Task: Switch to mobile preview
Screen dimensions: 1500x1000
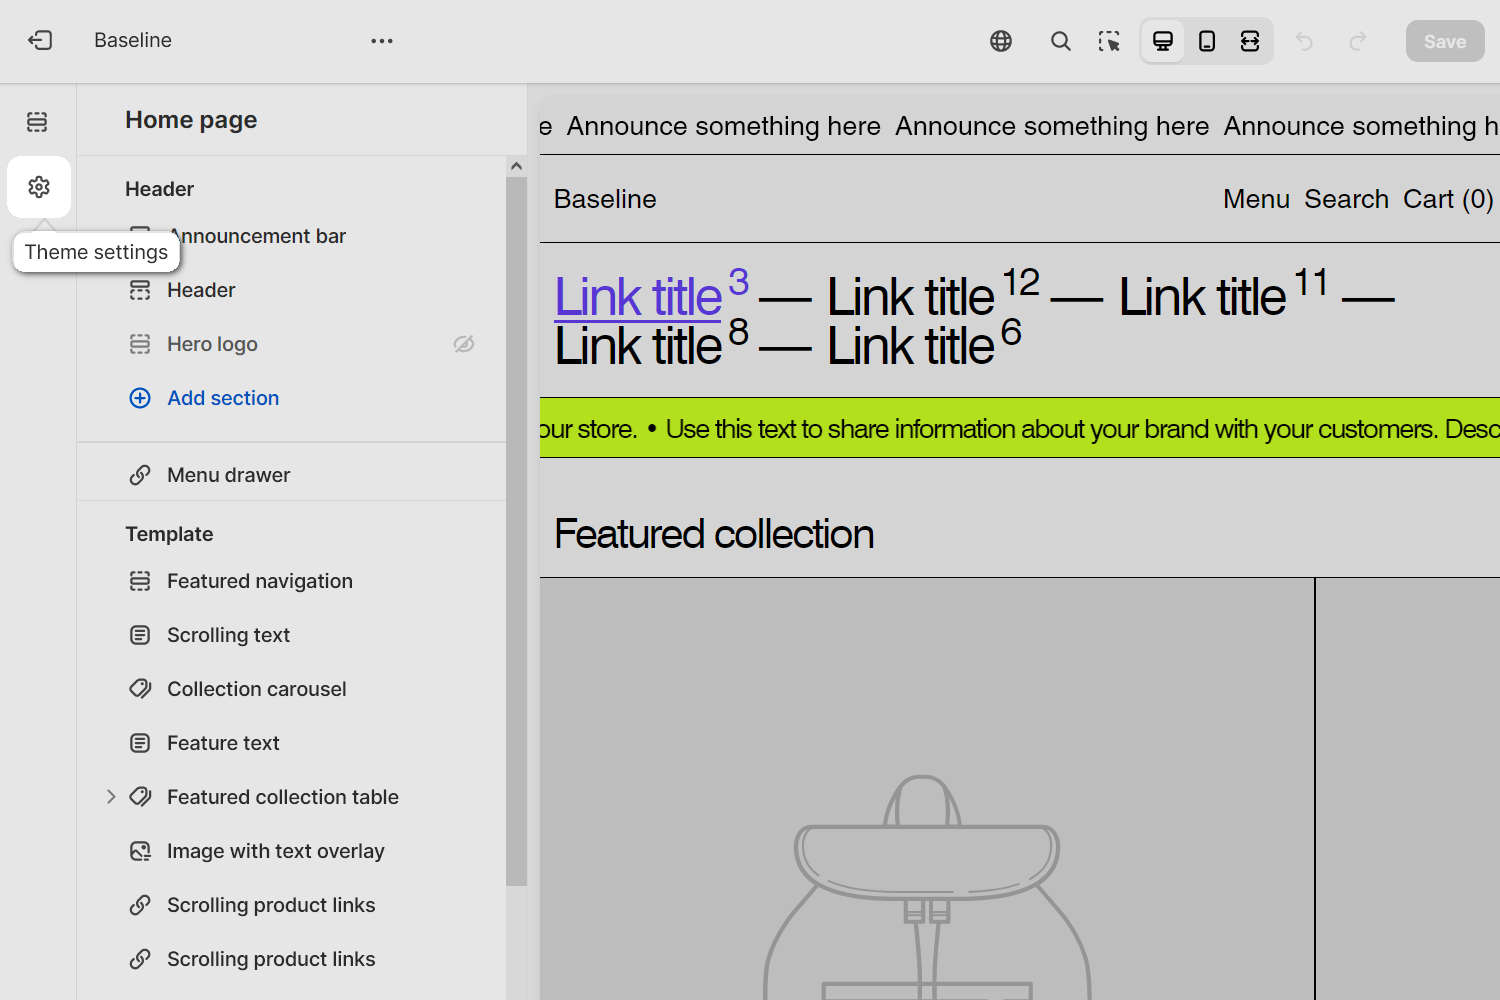Action: coord(1206,41)
